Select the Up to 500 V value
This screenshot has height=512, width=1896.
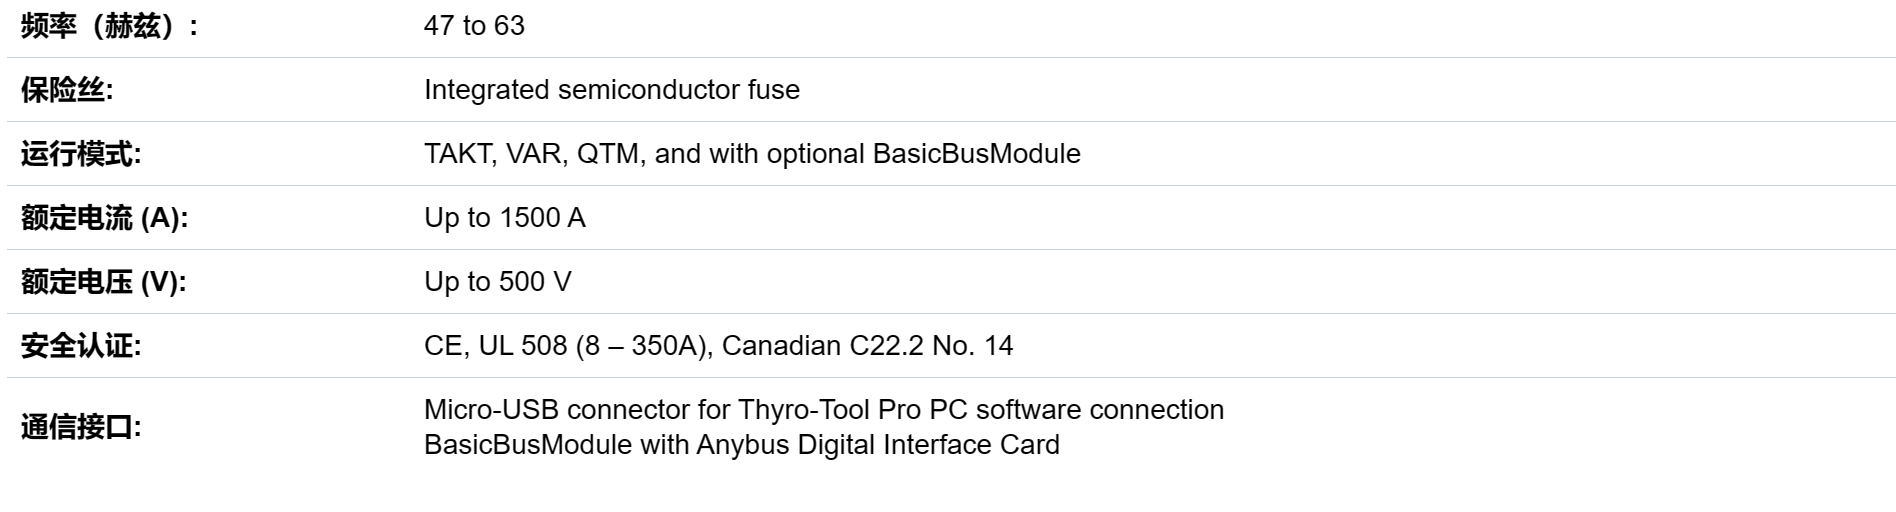(x=498, y=282)
